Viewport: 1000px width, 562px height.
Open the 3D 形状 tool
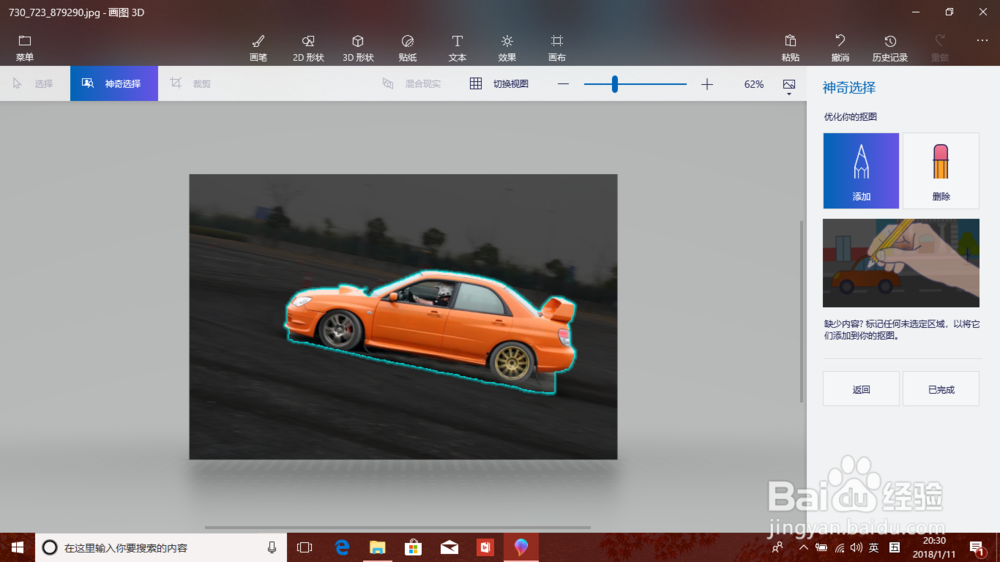point(358,48)
